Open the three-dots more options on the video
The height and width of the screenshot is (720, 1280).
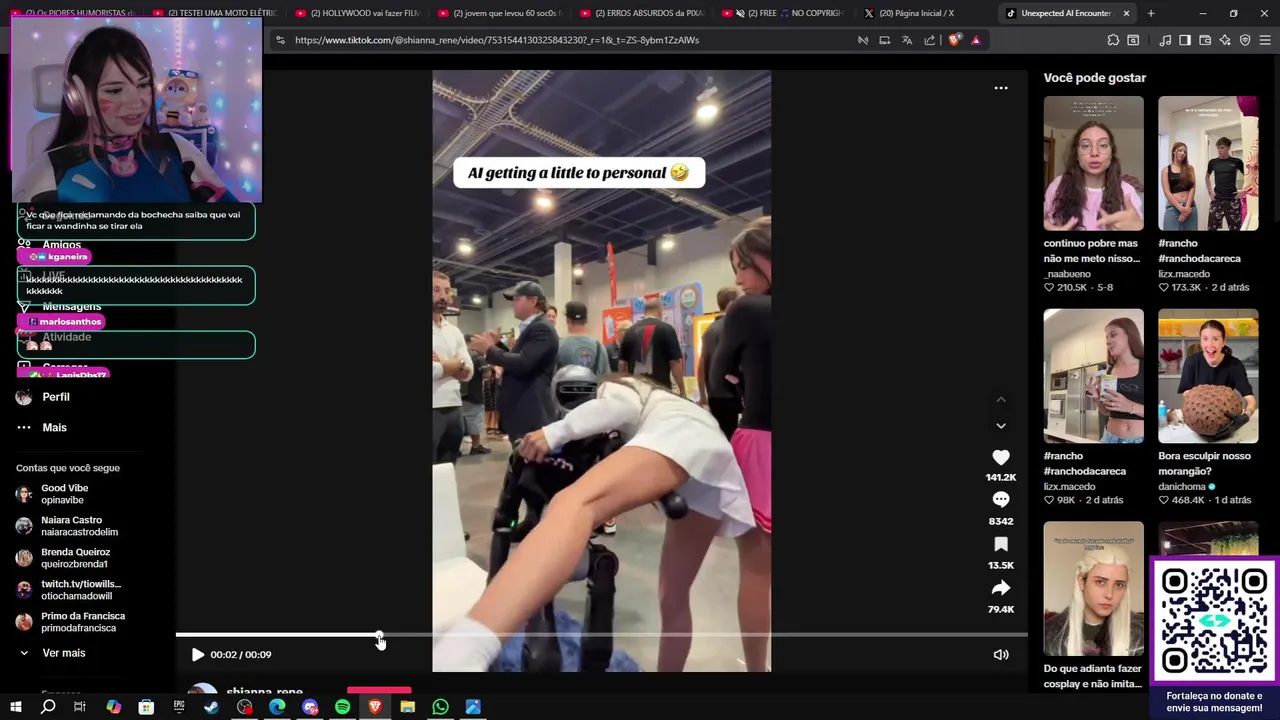pyautogui.click(x=1001, y=88)
